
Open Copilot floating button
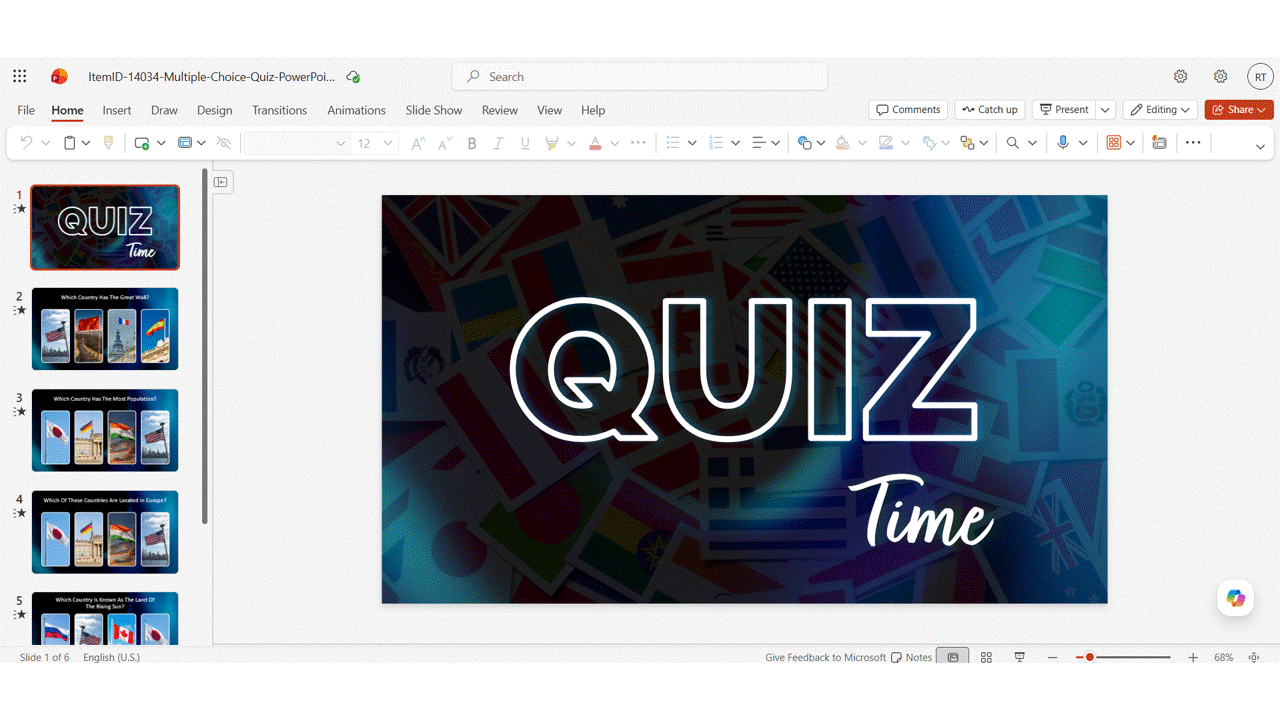tap(1236, 598)
